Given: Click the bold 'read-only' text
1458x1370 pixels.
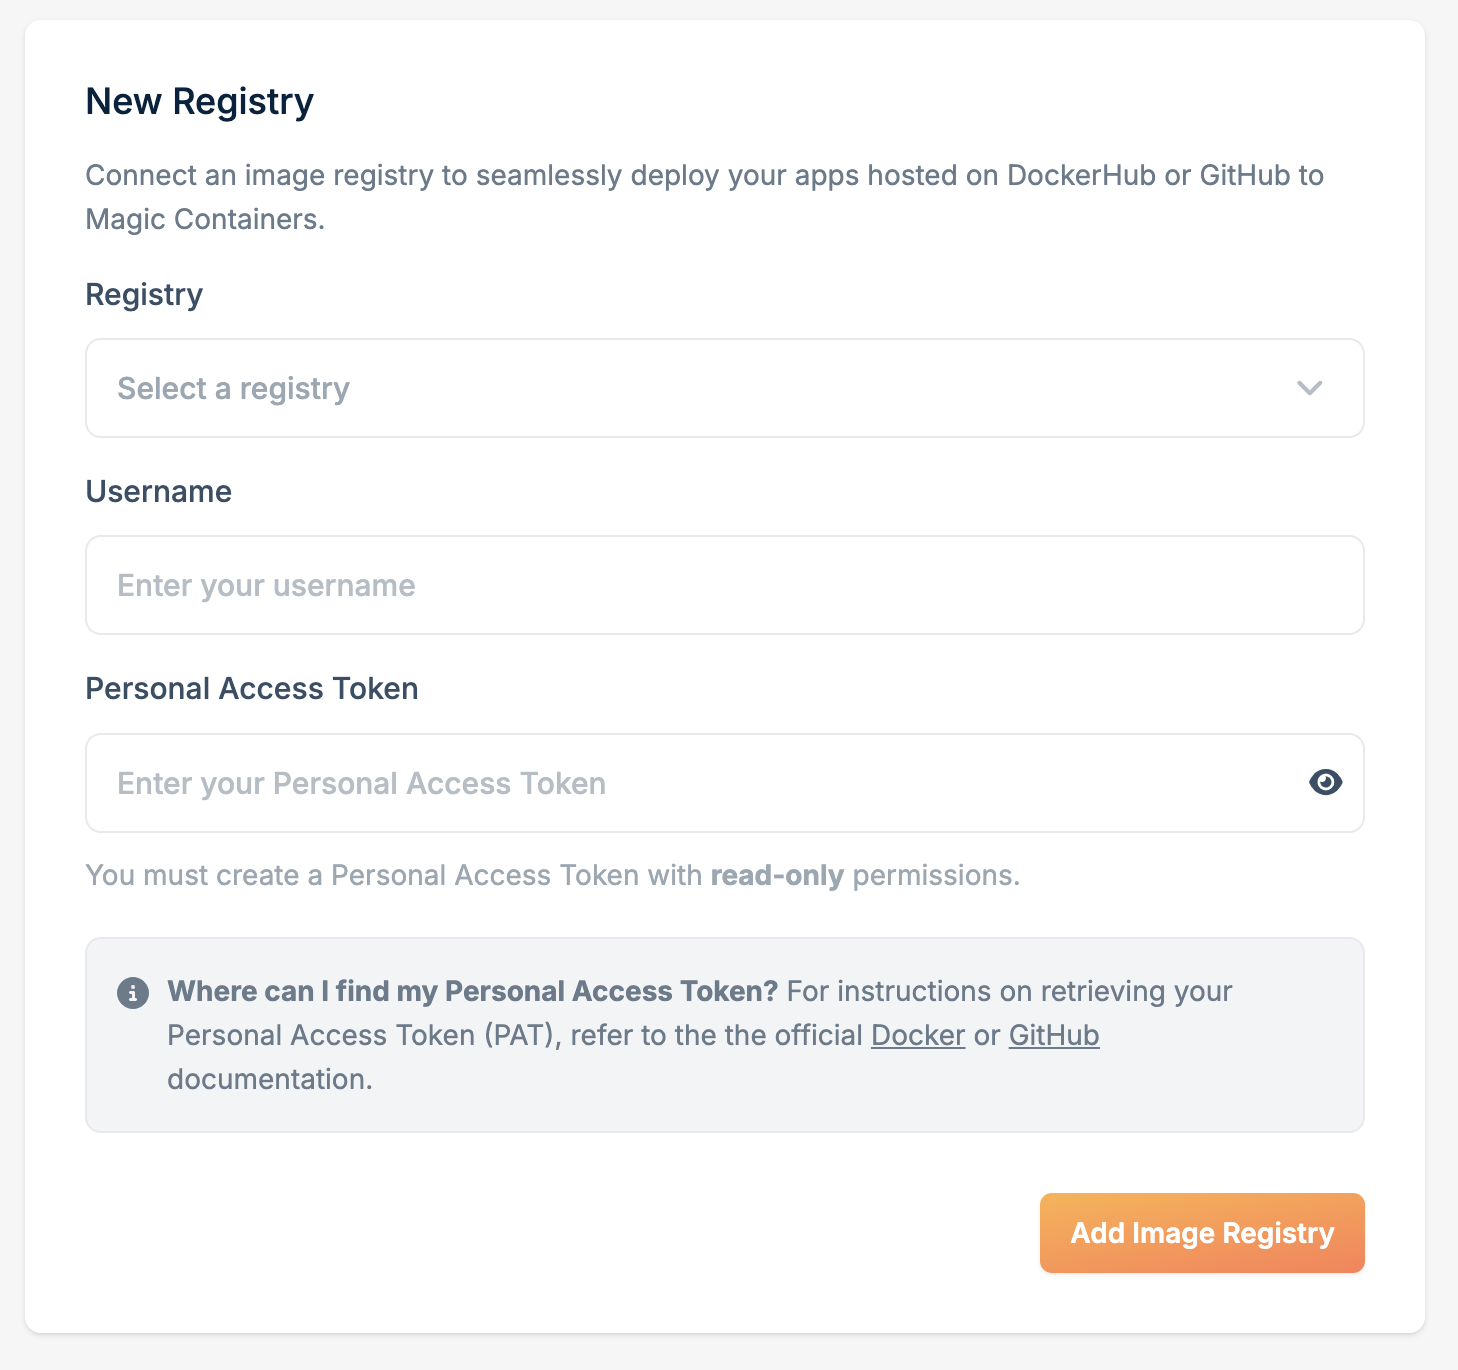Looking at the screenshot, I should (x=777, y=876).
